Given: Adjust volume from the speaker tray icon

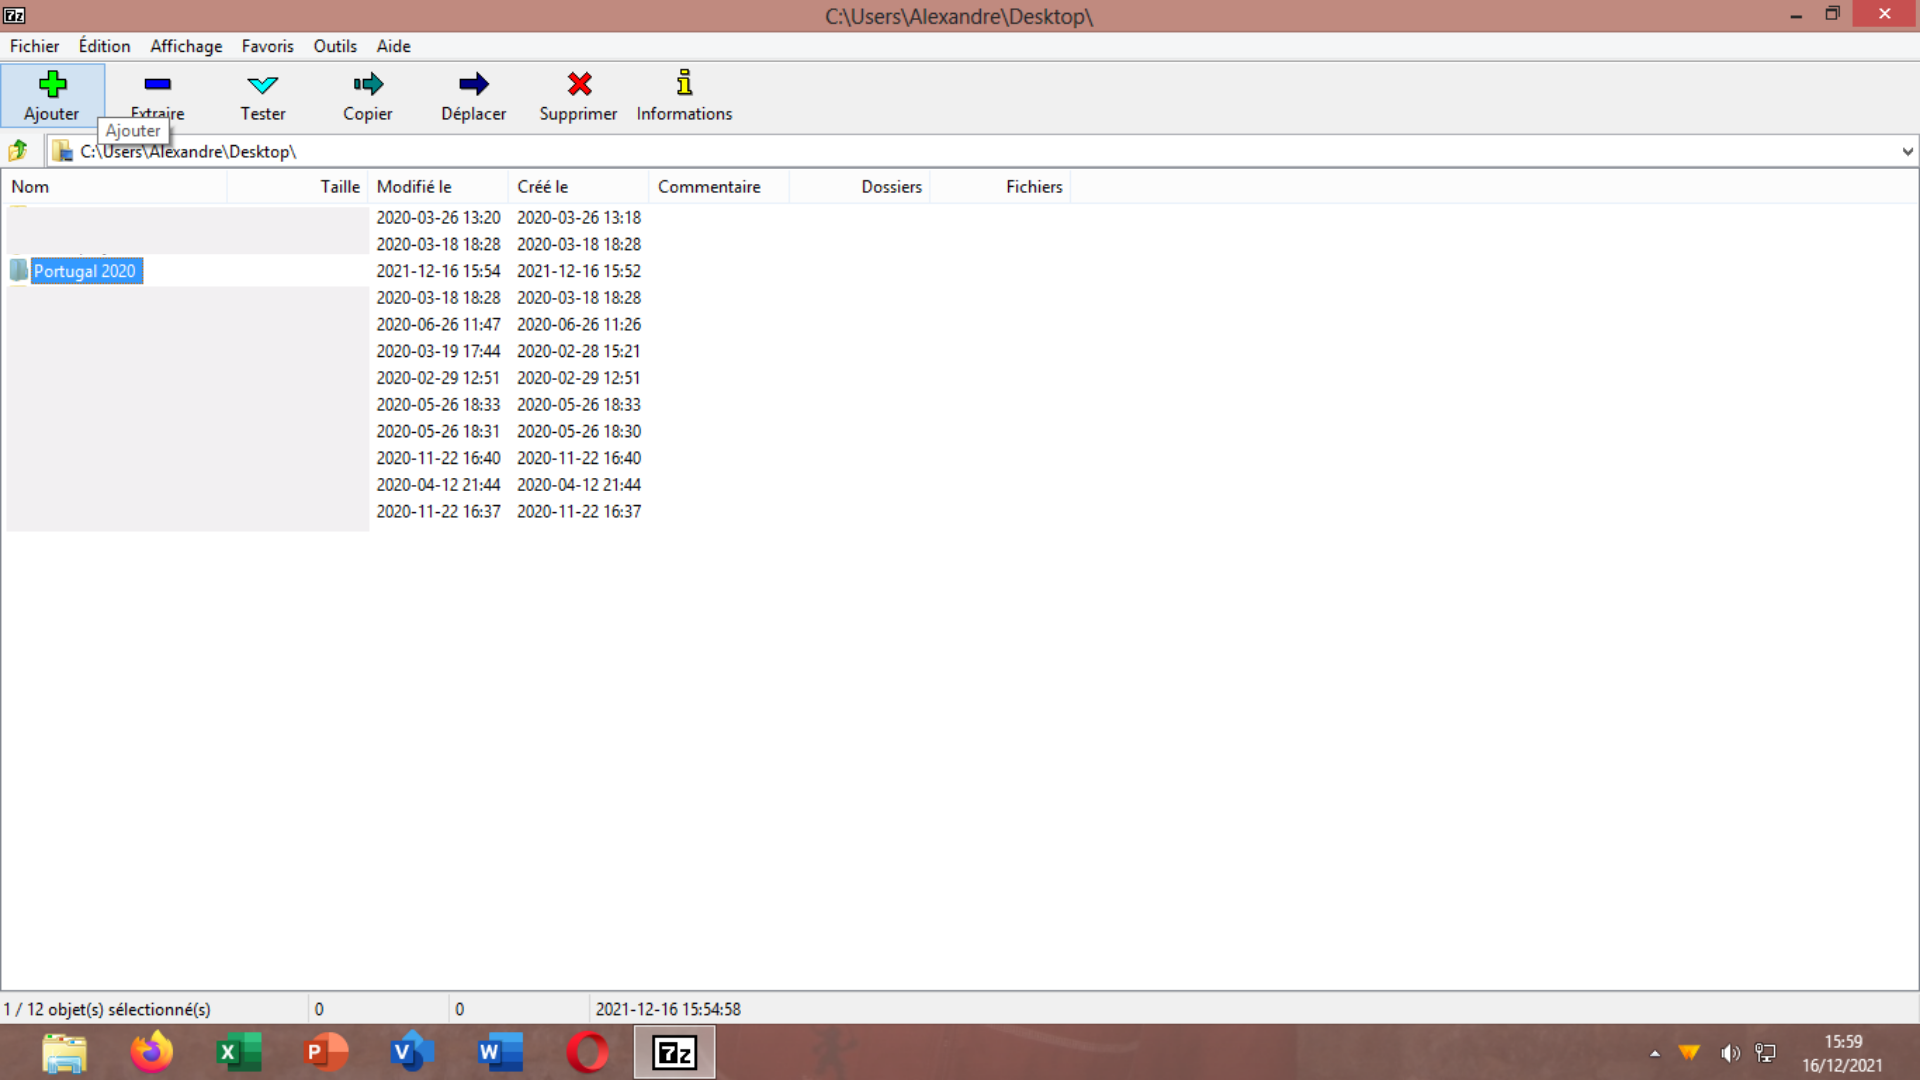Looking at the screenshot, I should pyautogui.click(x=1731, y=1052).
